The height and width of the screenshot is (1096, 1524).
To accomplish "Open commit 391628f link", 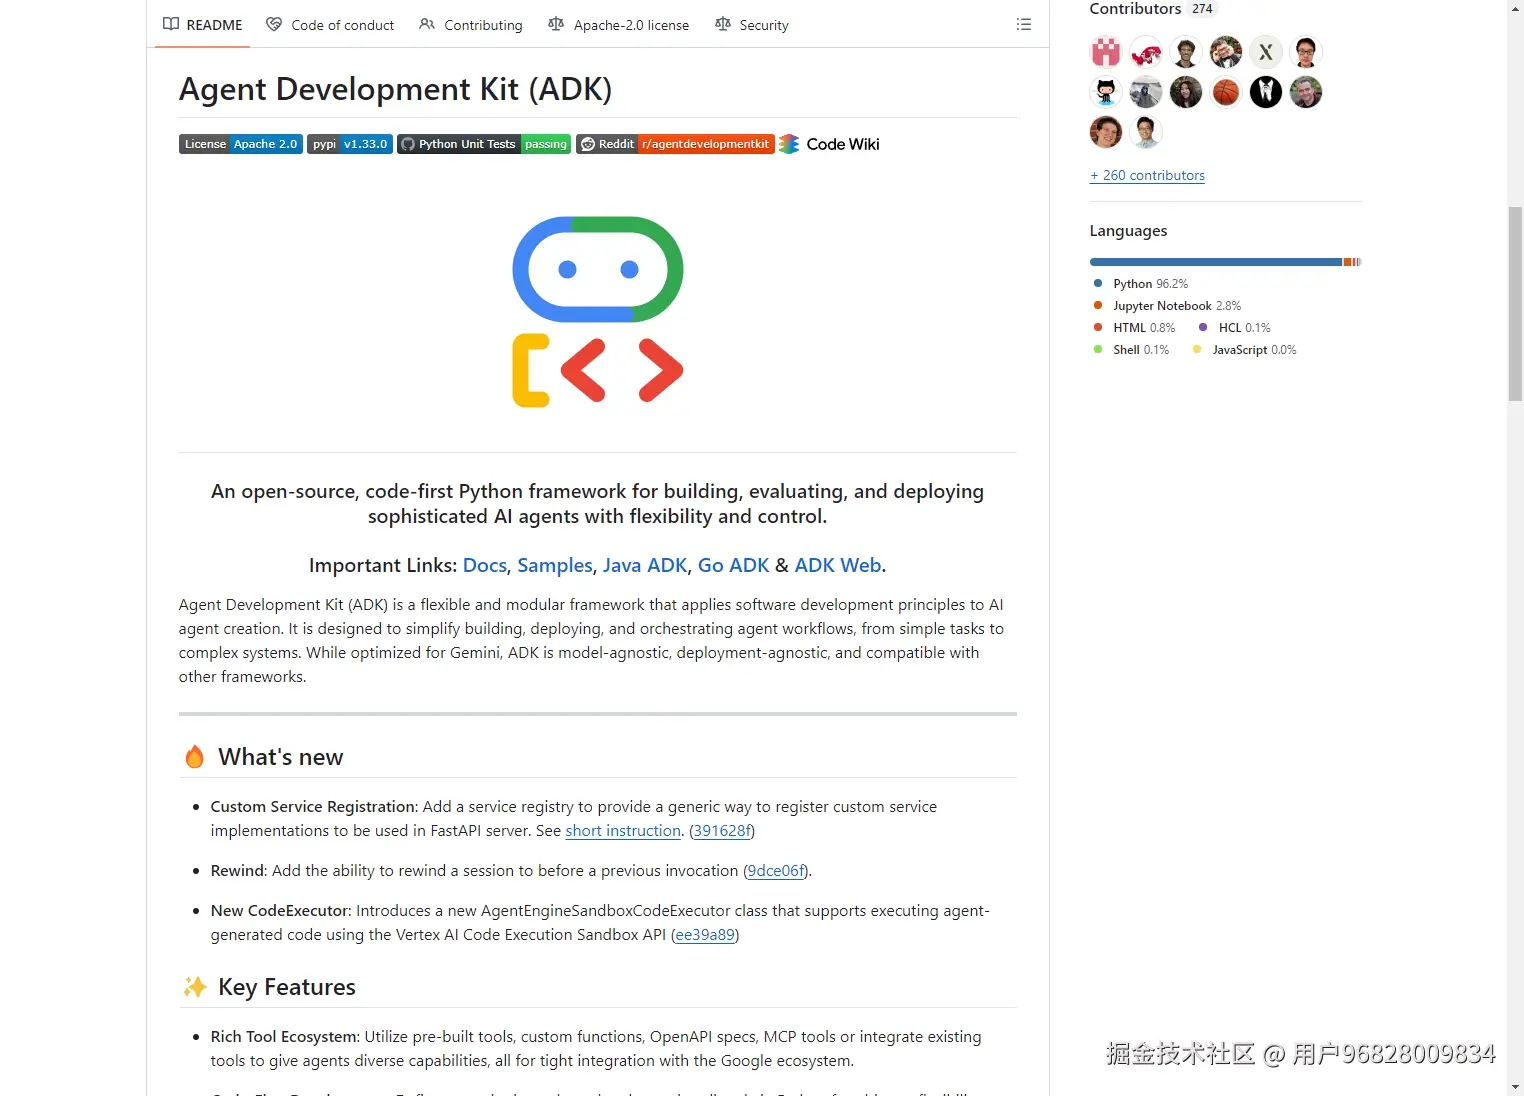I will (722, 831).
